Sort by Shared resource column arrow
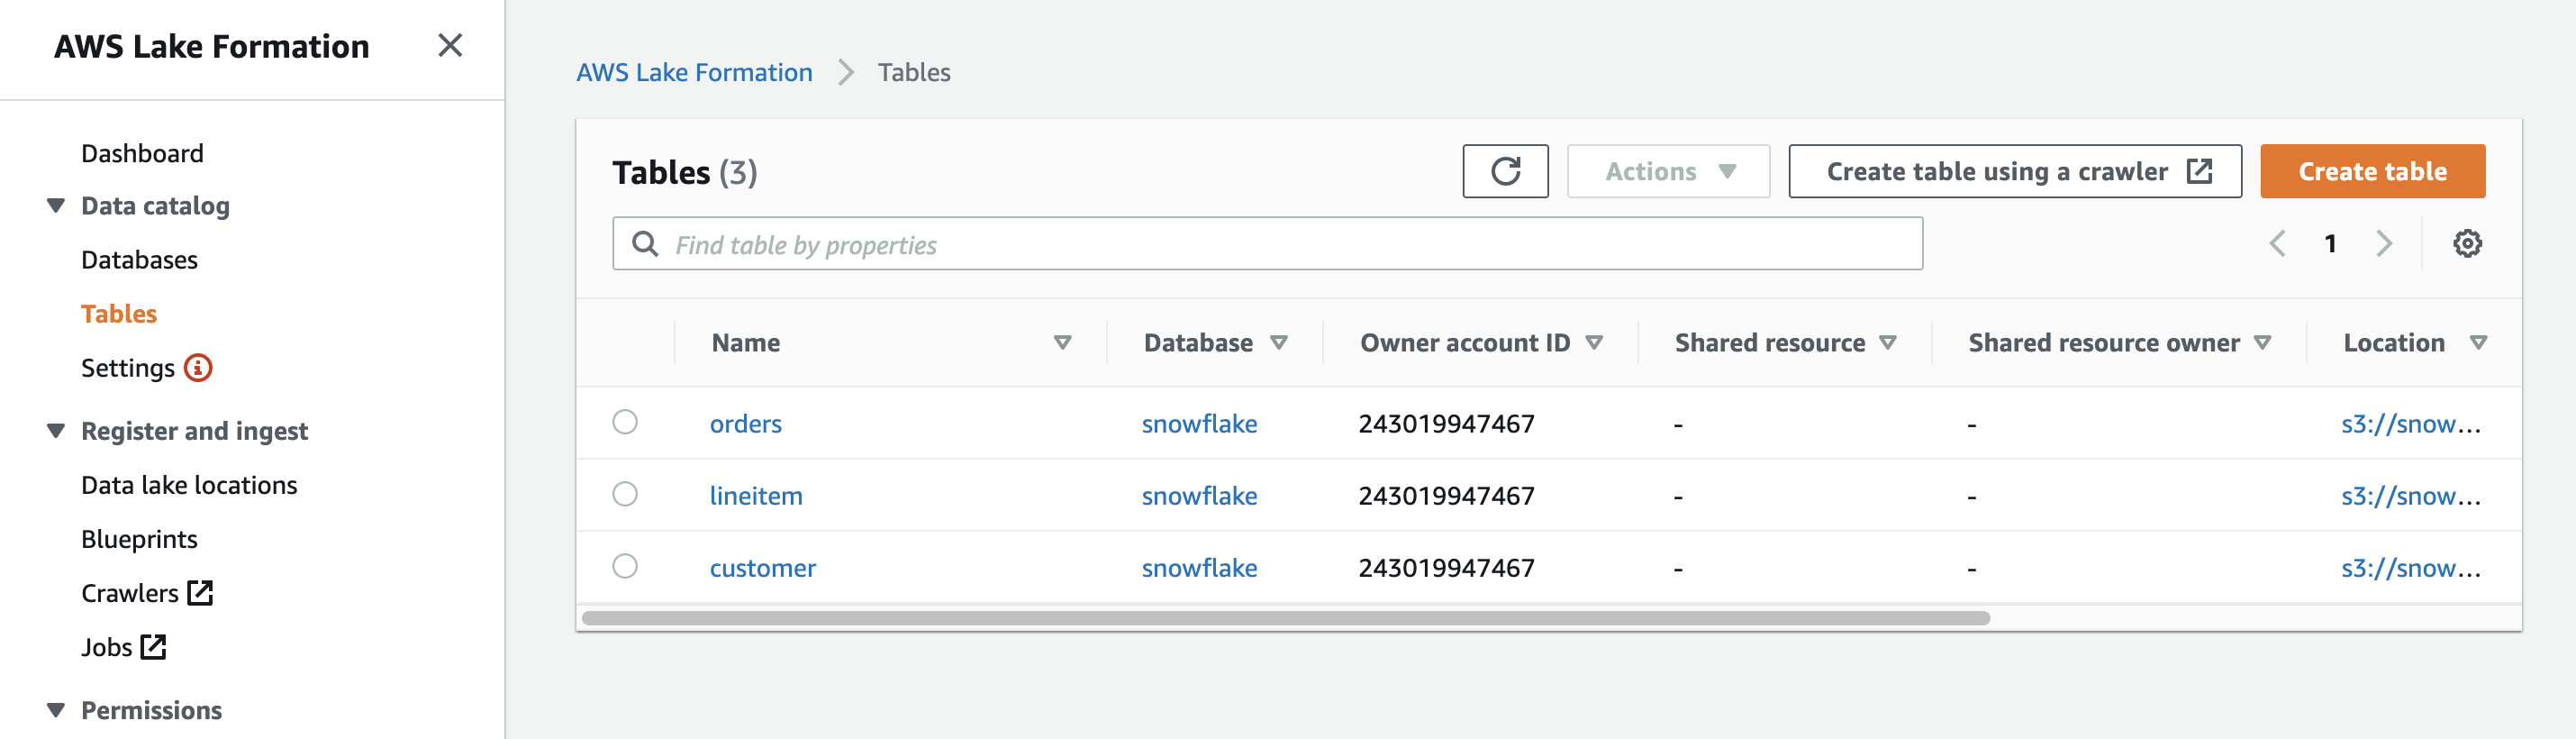 tap(1887, 343)
